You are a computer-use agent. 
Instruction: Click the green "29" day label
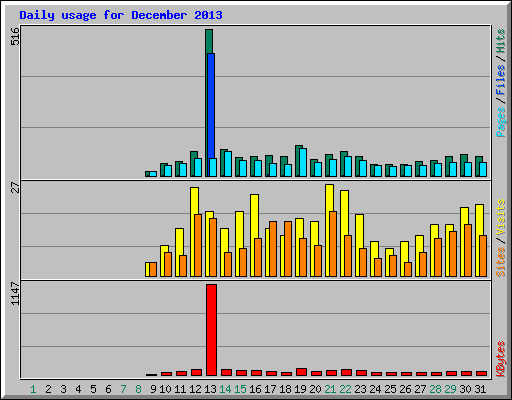[x=450, y=389]
